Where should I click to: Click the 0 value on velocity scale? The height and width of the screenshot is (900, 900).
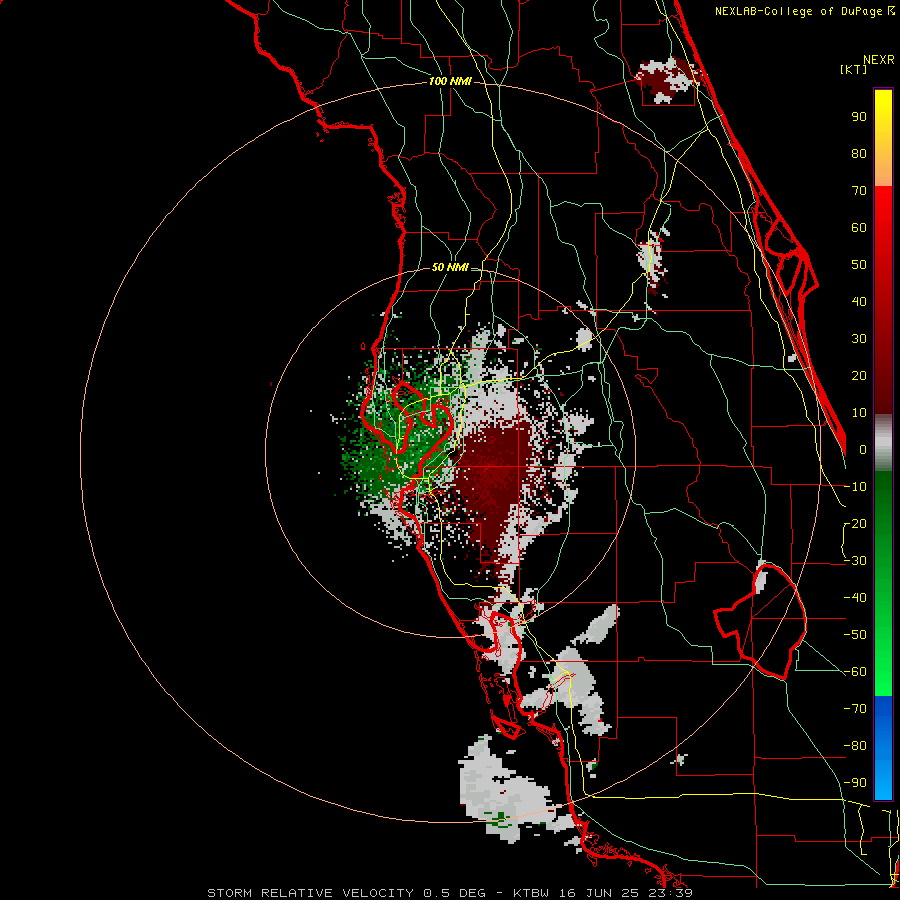point(863,450)
